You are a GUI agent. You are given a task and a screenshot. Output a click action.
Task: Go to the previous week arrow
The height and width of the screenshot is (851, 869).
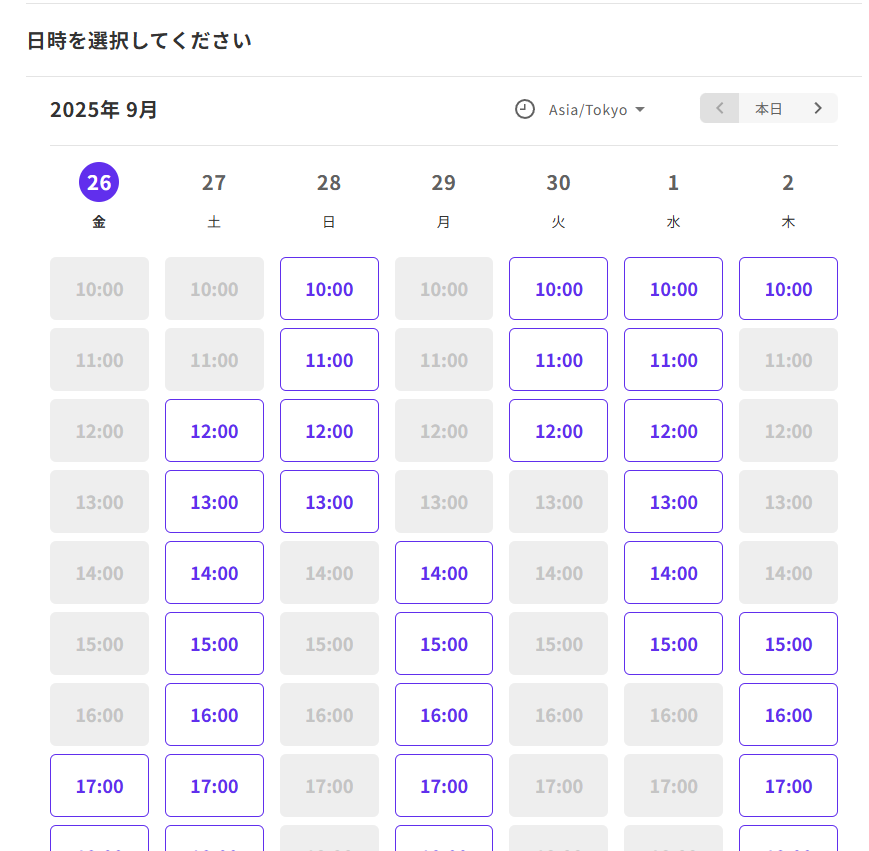click(x=719, y=108)
